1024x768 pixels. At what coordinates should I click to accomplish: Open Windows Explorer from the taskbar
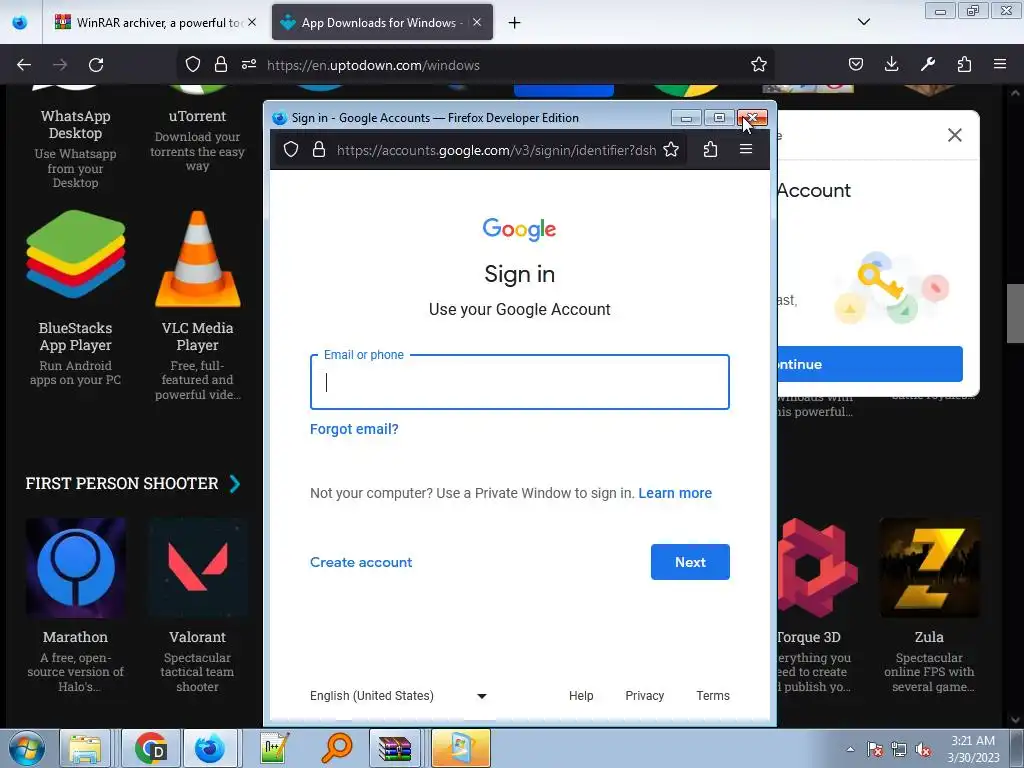pos(85,748)
